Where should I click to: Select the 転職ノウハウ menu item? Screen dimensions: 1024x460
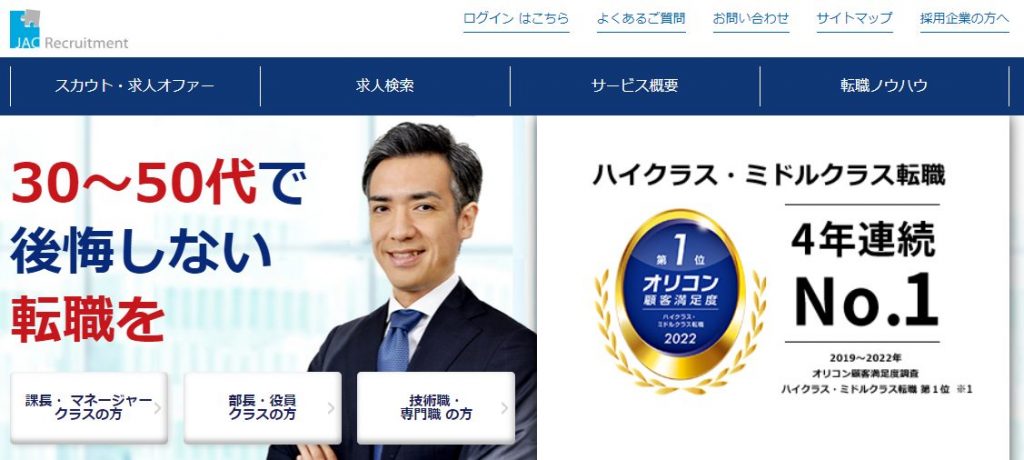coord(884,86)
